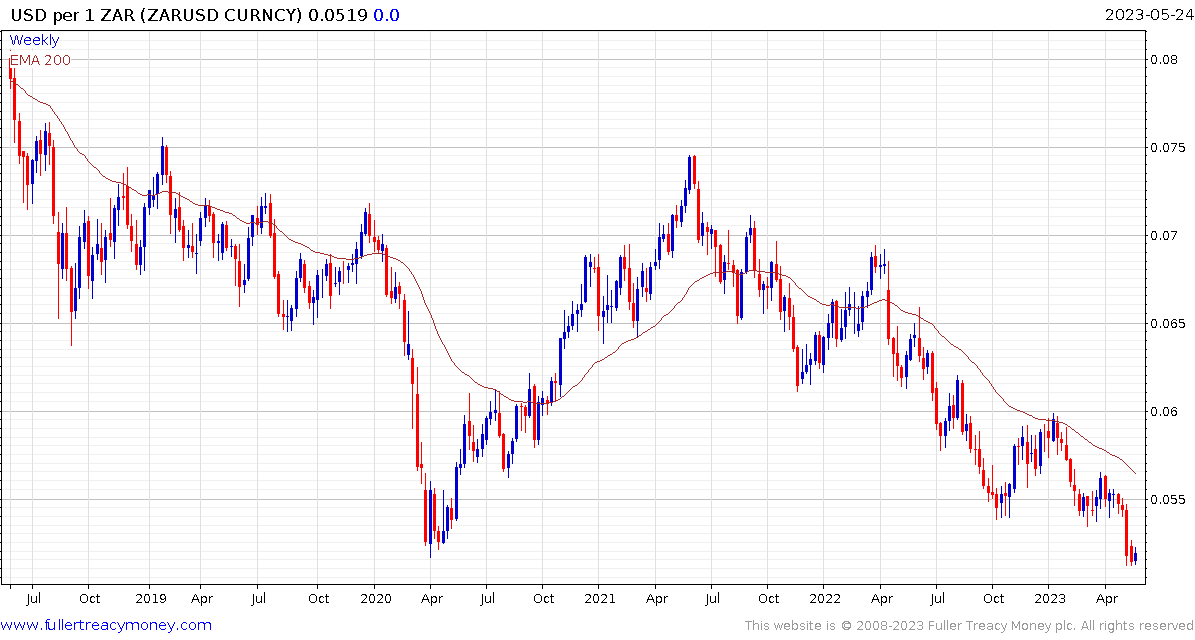
Task: Click the 2020 x-axis label
Action: pyautogui.click(x=374, y=598)
